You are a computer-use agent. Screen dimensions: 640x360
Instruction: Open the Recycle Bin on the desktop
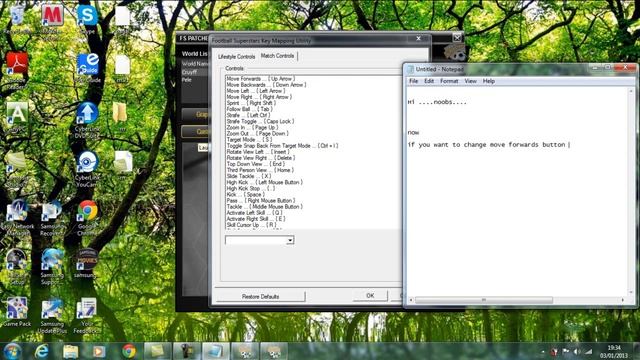pos(17,18)
